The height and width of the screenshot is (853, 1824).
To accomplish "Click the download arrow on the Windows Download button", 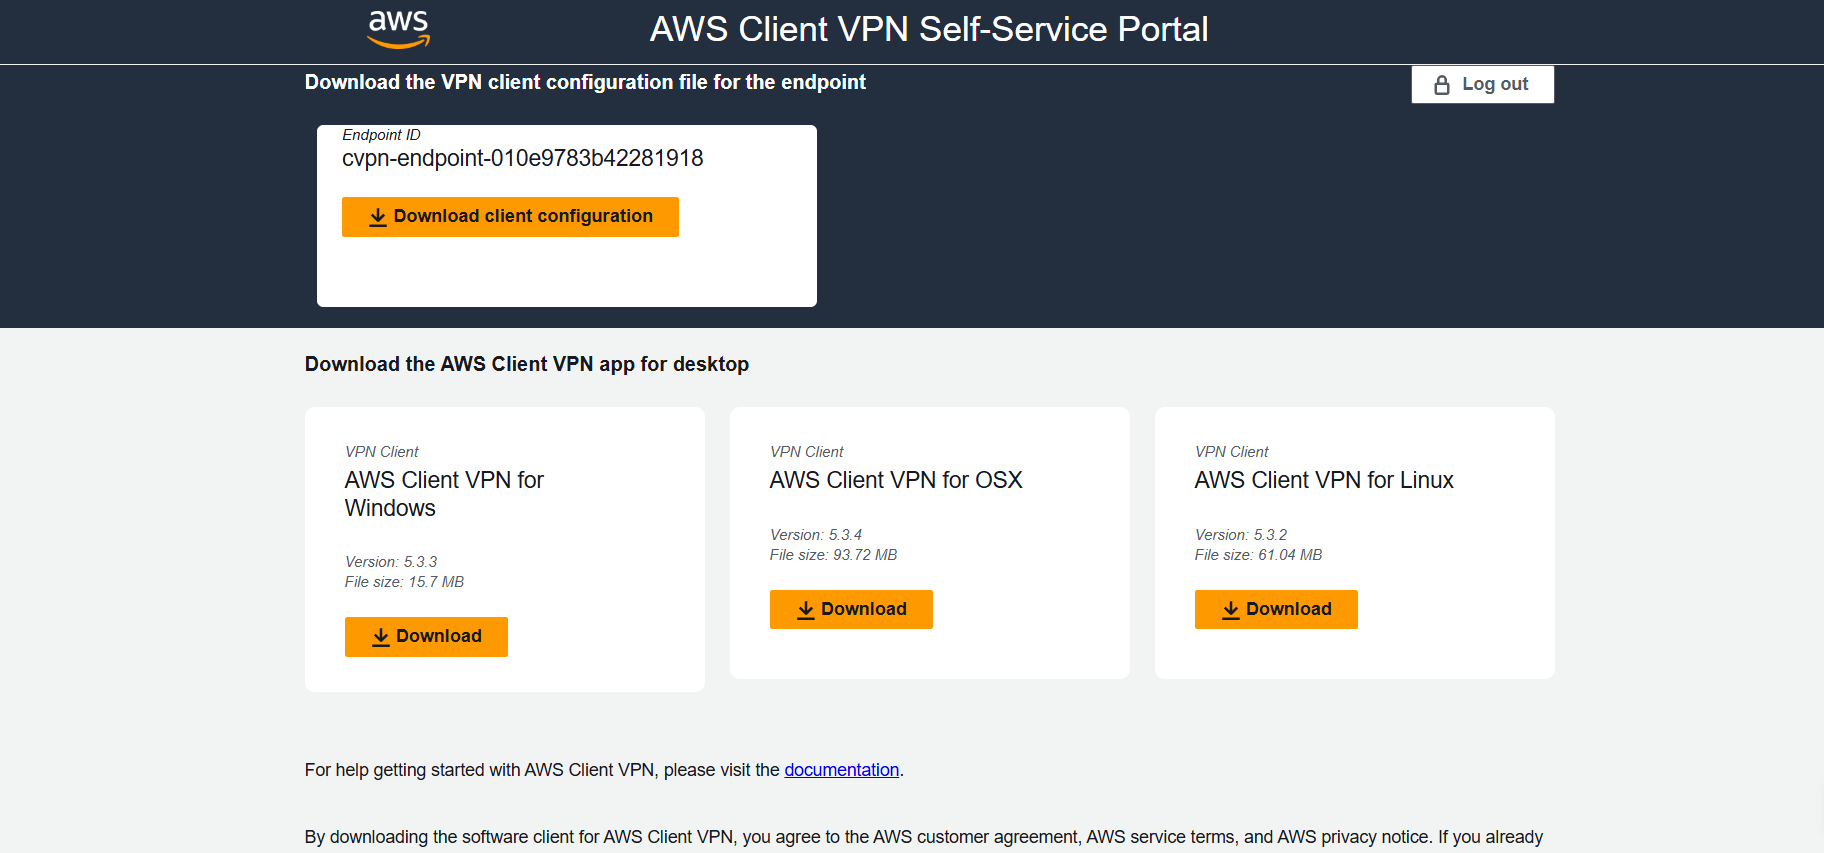I will (x=381, y=637).
